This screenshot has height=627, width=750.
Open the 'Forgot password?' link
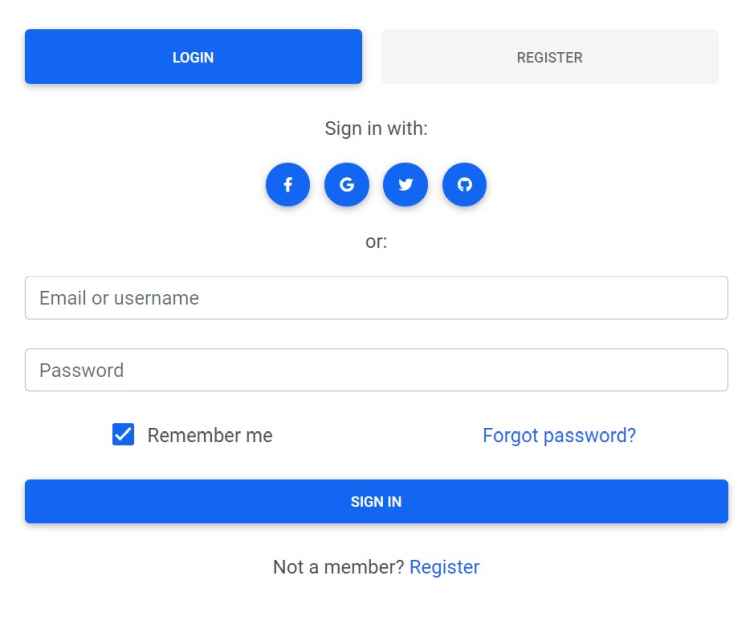tap(559, 435)
